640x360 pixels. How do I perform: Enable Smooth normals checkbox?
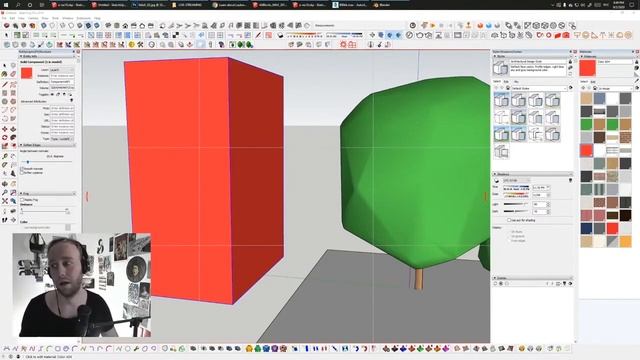(22, 169)
